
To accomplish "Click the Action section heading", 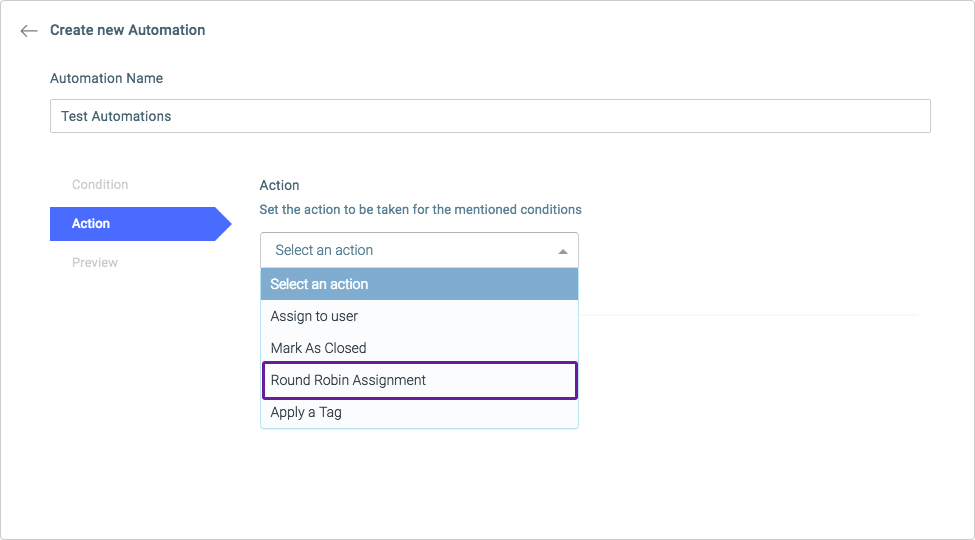I will pos(279,185).
